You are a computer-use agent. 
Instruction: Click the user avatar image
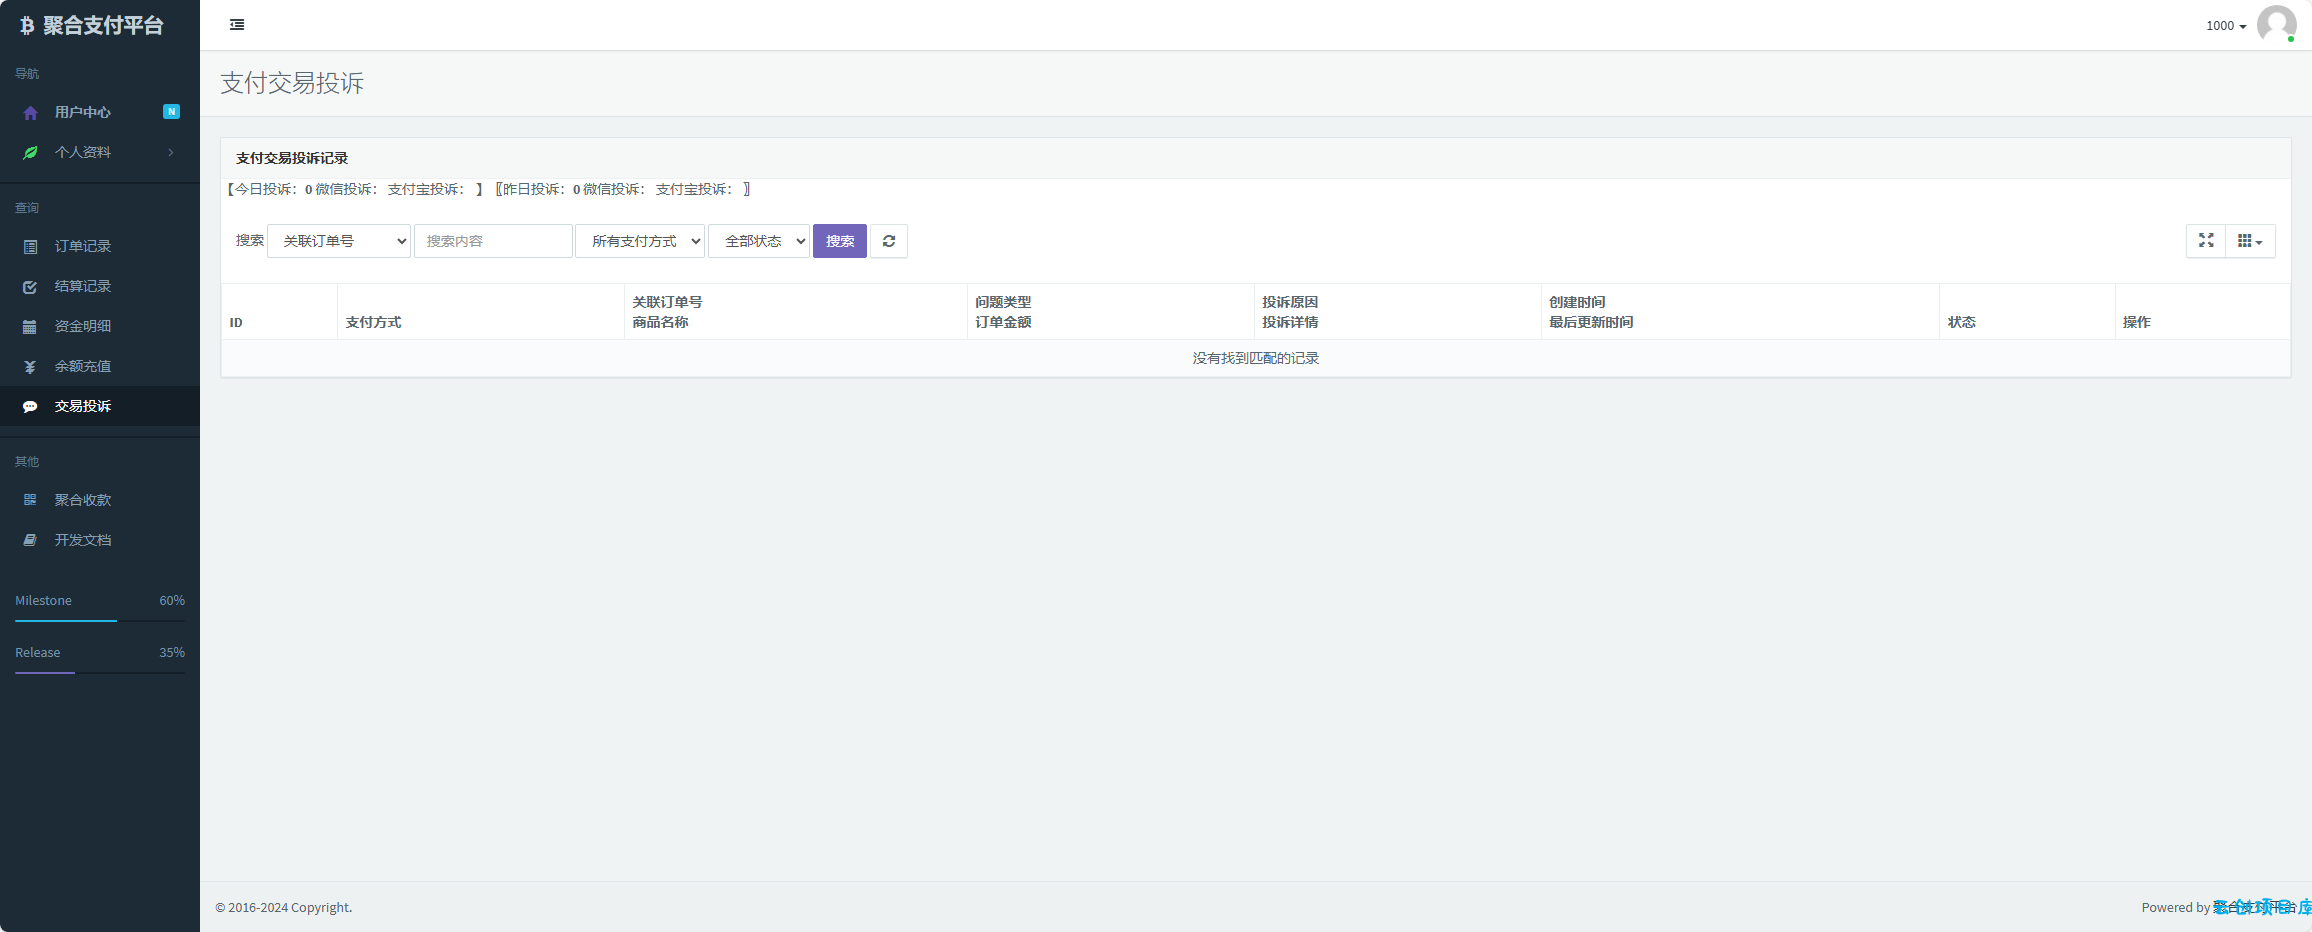click(x=2276, y=25)
